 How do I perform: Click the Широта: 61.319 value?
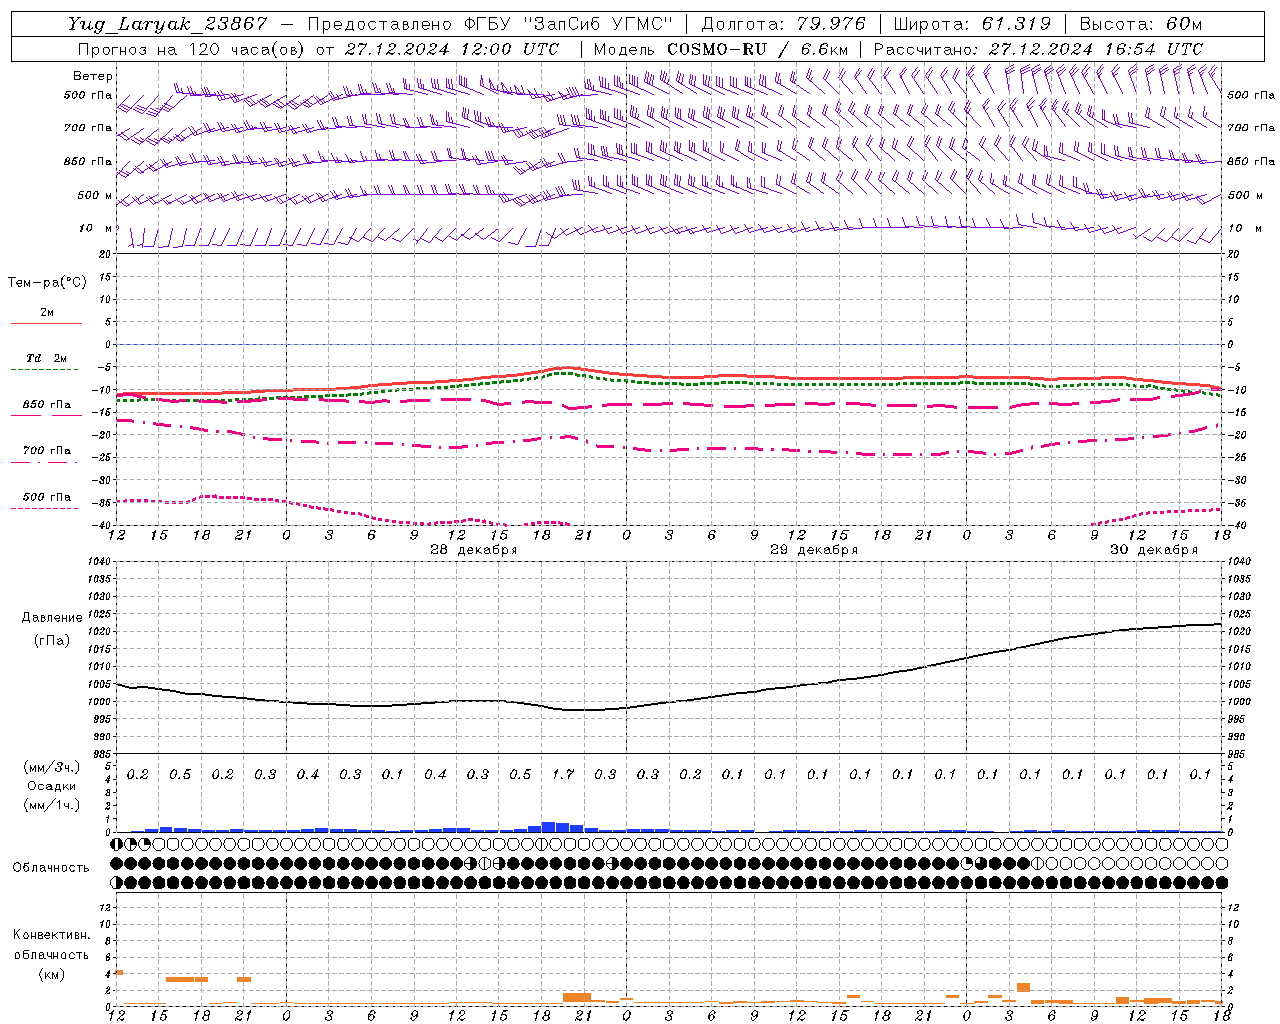pyautogui.click(x=972, y=24)
